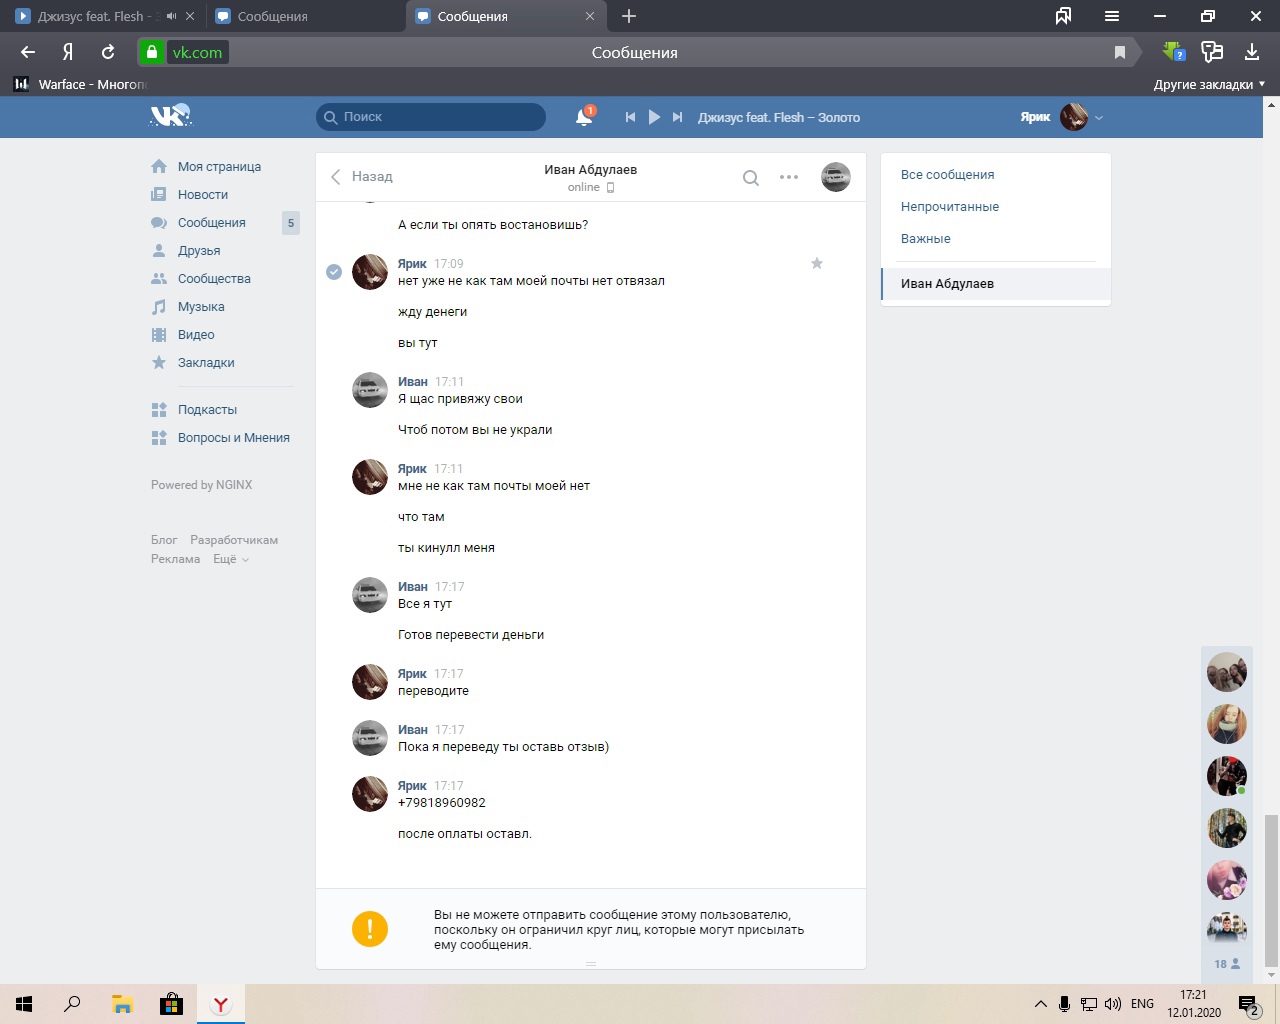Viewport: 1280px width, 1024px height.
Task: Open the Windows Store taskbar icon
Action: pos(171,1004)
